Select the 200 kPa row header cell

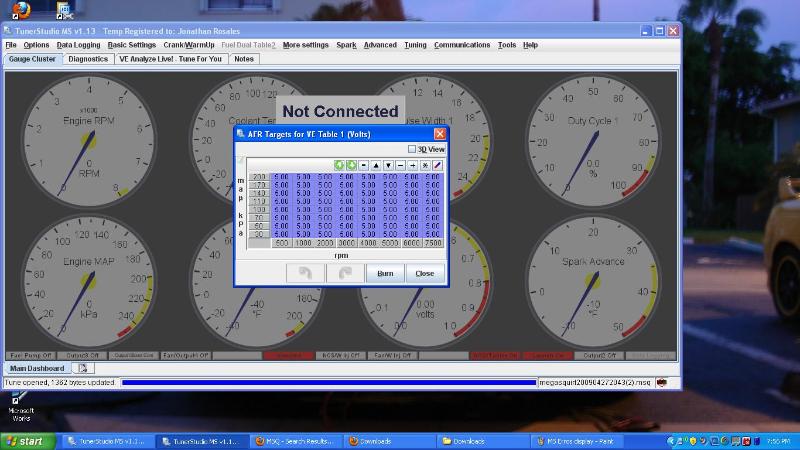coord(260,177)
